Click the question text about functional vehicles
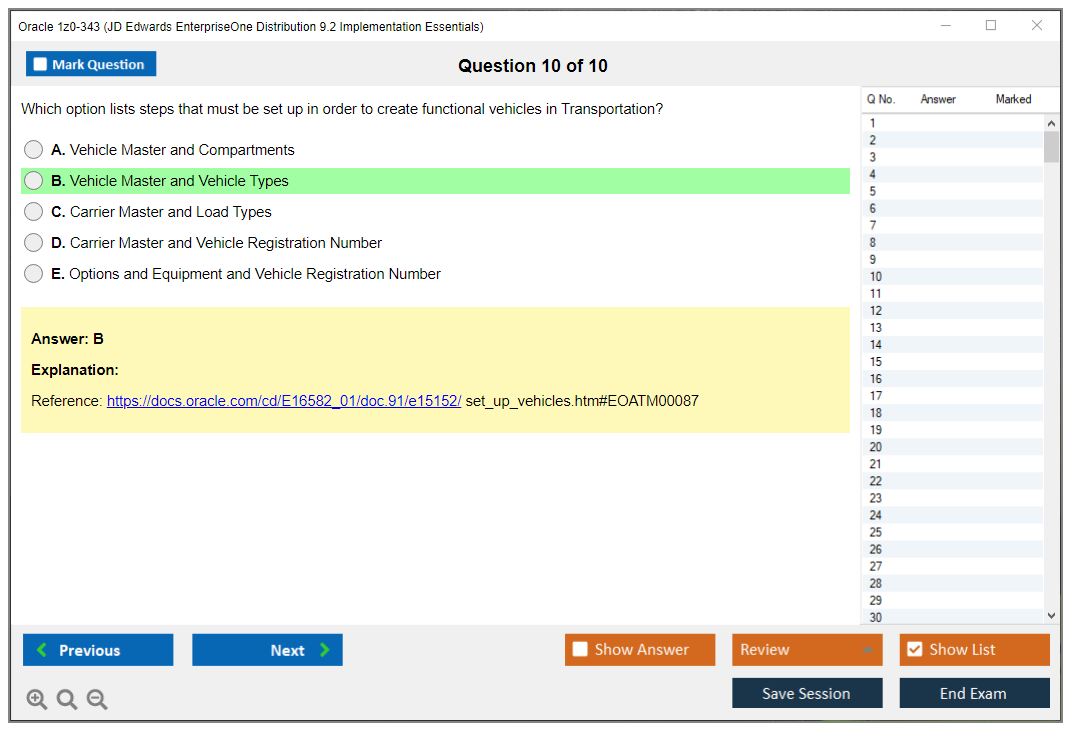Screen dimensions: 1075x735 point(342,109)
